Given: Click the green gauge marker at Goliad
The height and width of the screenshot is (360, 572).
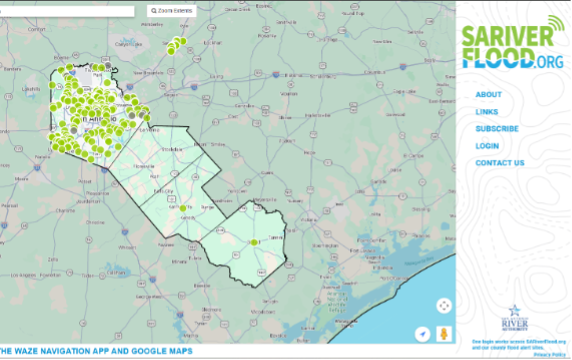Looking at the screenshot, I should point(254,242).
